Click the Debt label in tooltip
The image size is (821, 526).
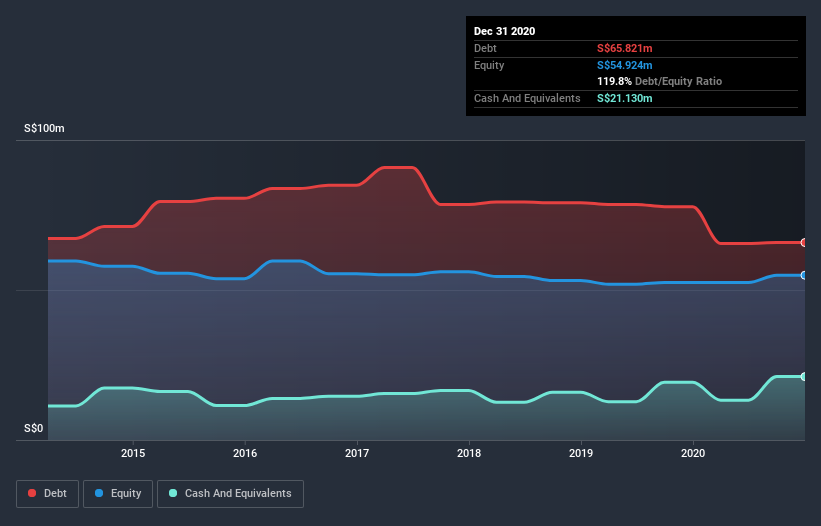(485, 48)
